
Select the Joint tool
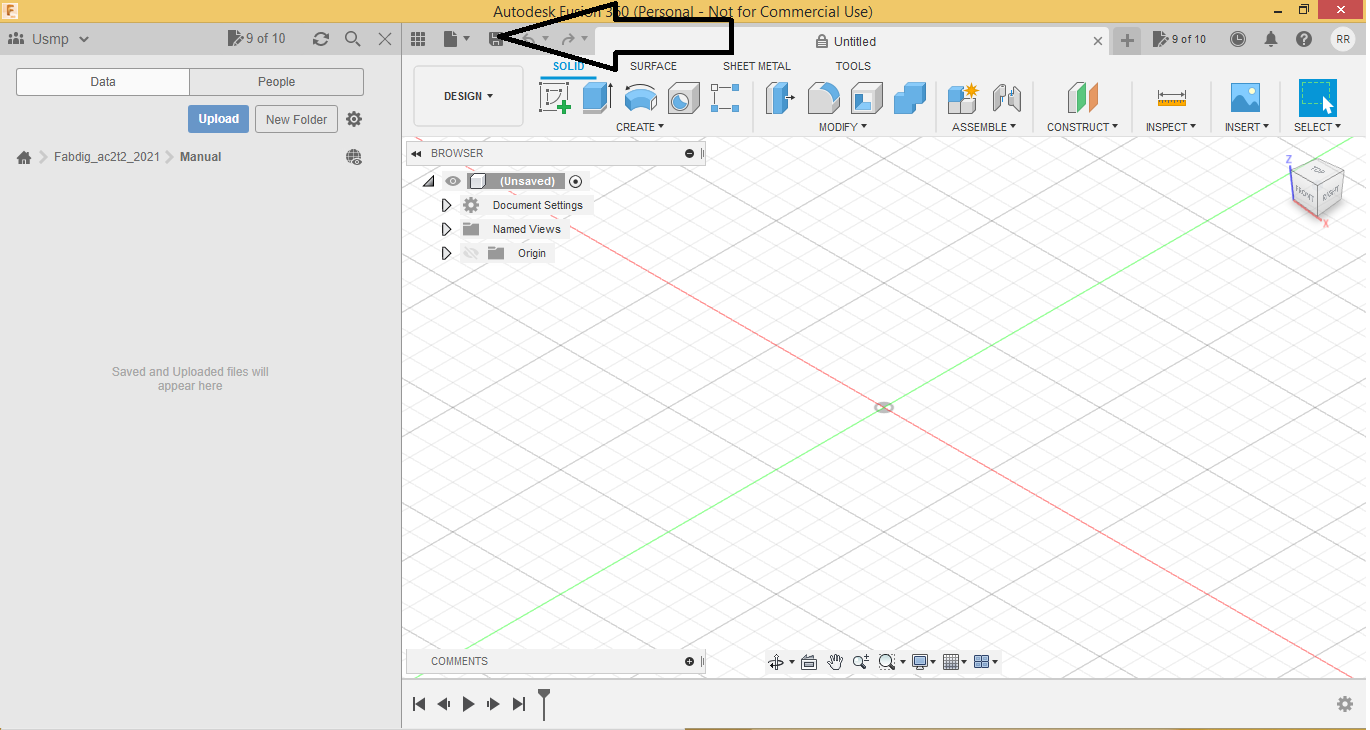pos(1007,98)
